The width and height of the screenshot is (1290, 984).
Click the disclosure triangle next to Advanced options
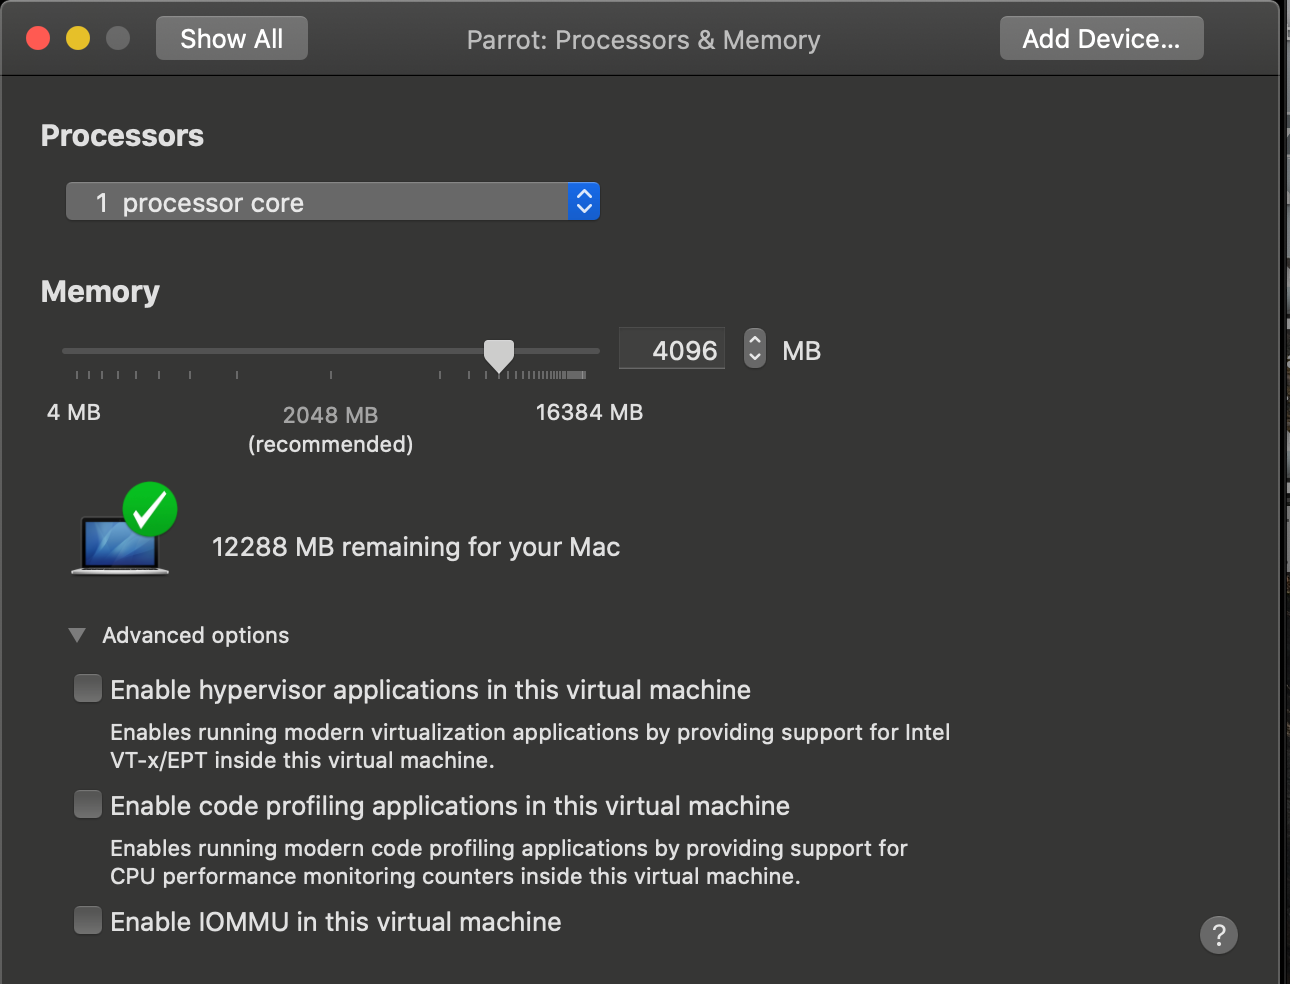[x=76, y=634]
